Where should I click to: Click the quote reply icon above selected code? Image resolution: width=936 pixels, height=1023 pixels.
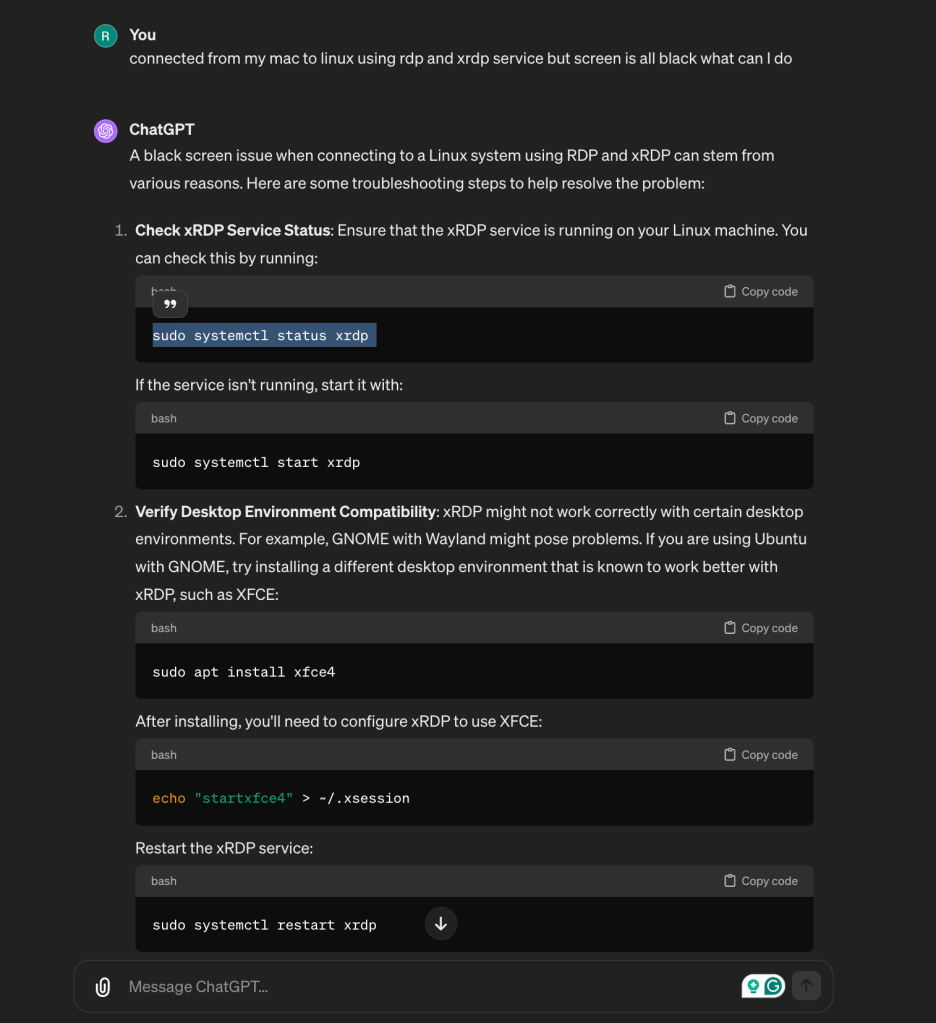tap(170, 304)
